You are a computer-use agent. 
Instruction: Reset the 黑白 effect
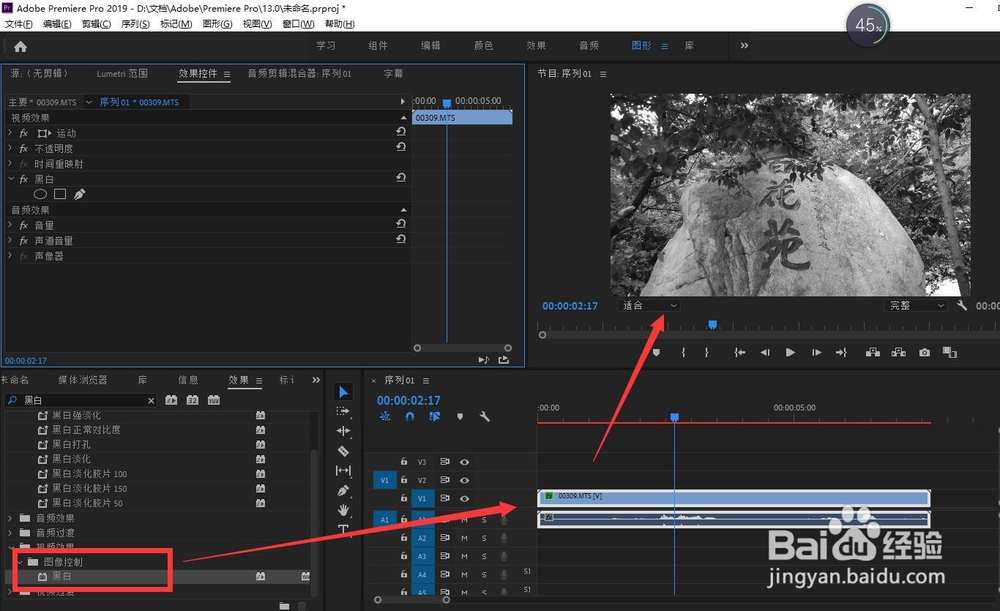[x=401, y=178]
